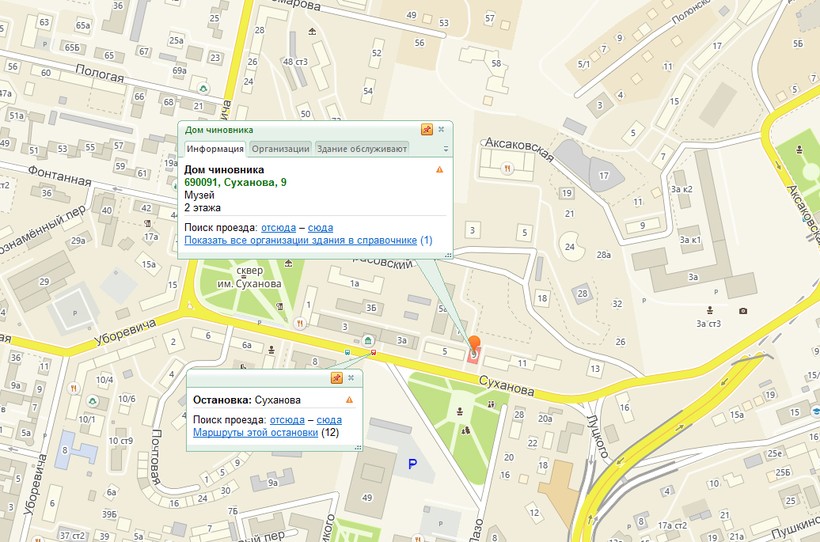
Task: Click сюда link in Дом чиновника popup
Action: 321,228
